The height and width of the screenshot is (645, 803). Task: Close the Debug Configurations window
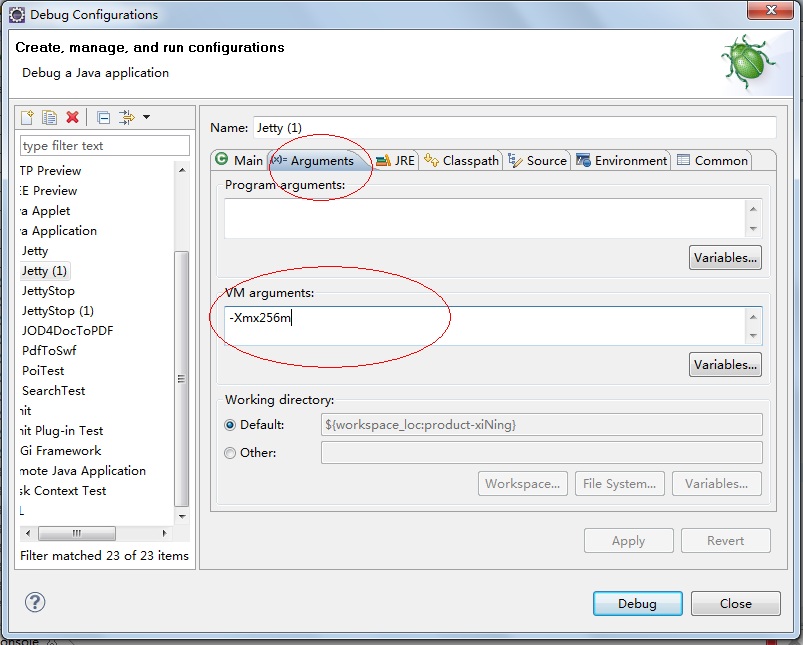771,10
